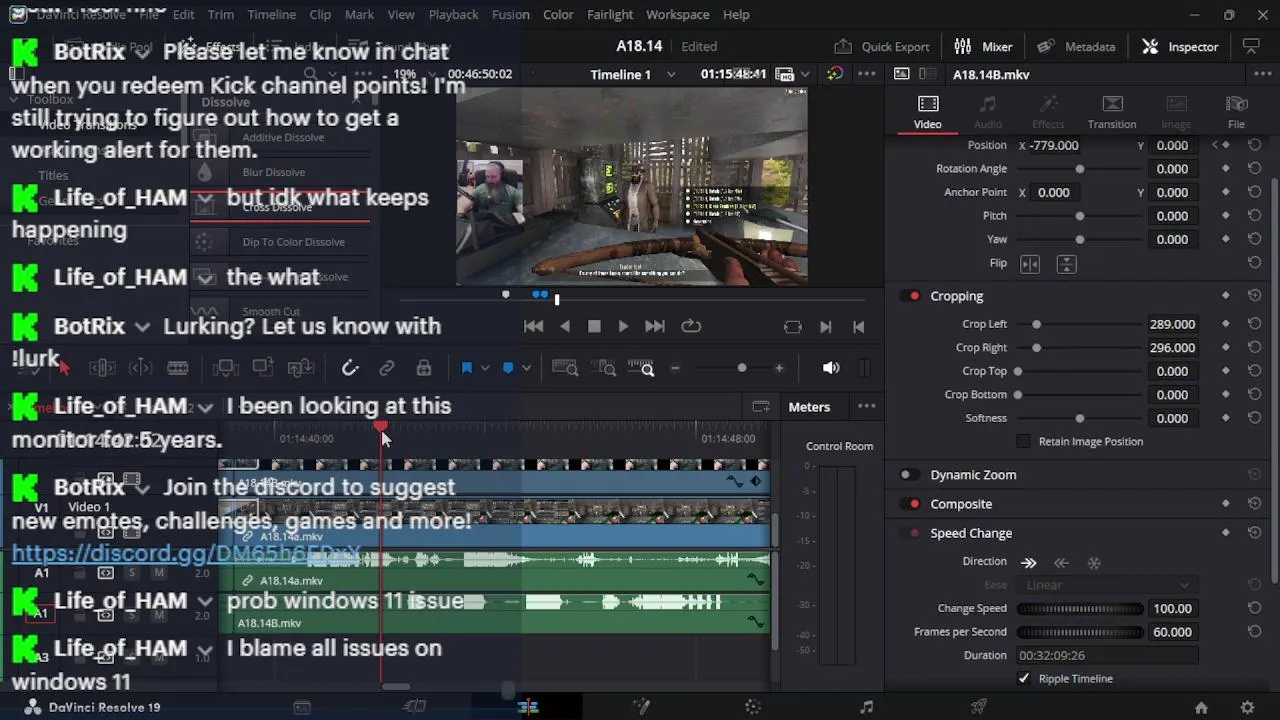
Task: Switch to Inspector File tab
Action: tap(1236, 112)
